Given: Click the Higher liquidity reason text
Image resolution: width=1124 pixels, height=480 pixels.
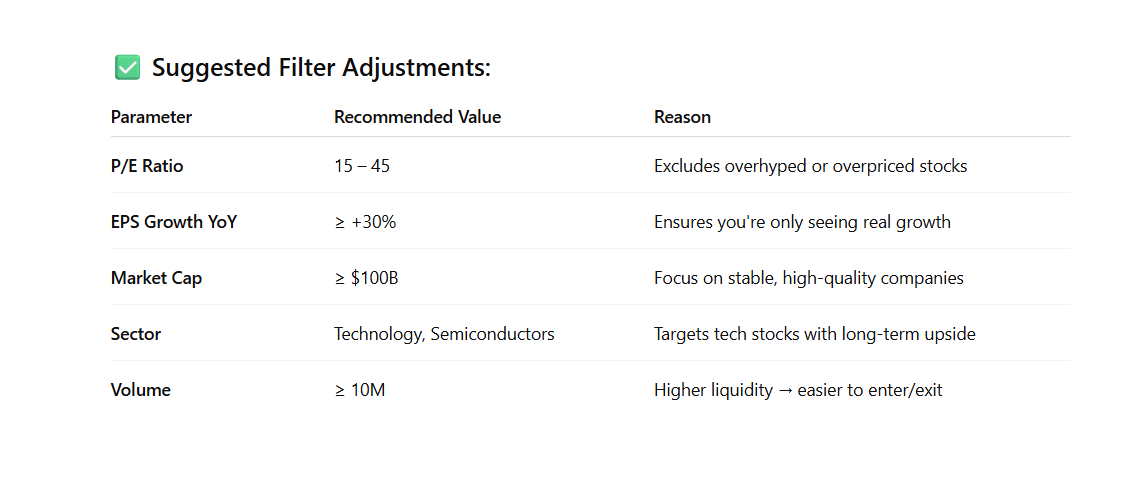Looking at the screenshot, I should (798, 390).
